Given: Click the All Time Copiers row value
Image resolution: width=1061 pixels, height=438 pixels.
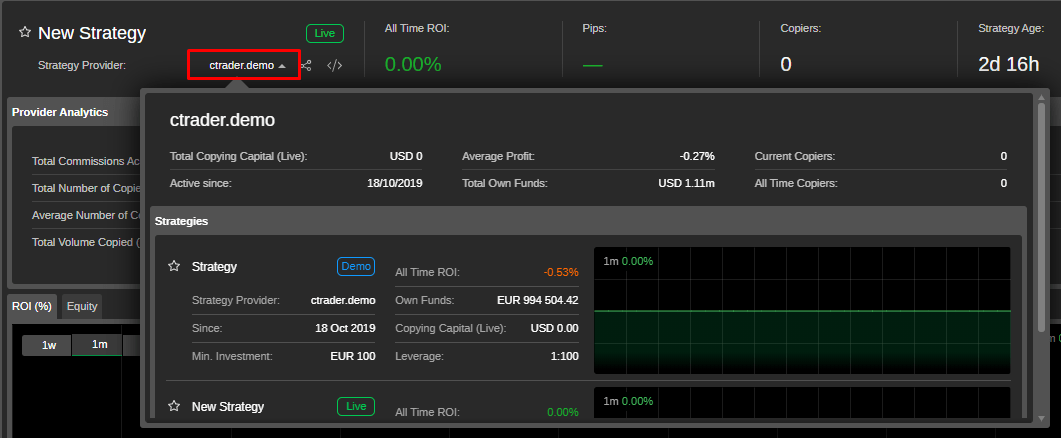Looking at the screenshot, I should point(1003,183).
